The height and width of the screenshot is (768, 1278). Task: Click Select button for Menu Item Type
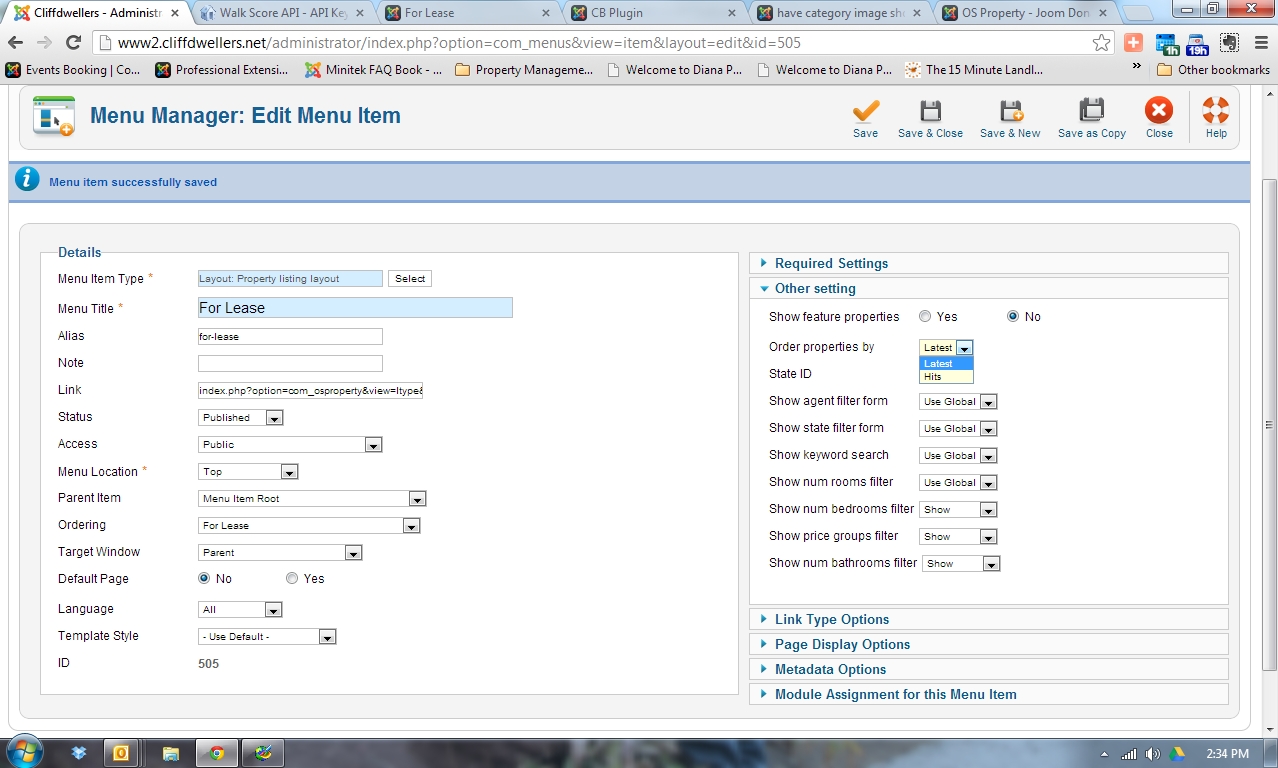(410, 279)
